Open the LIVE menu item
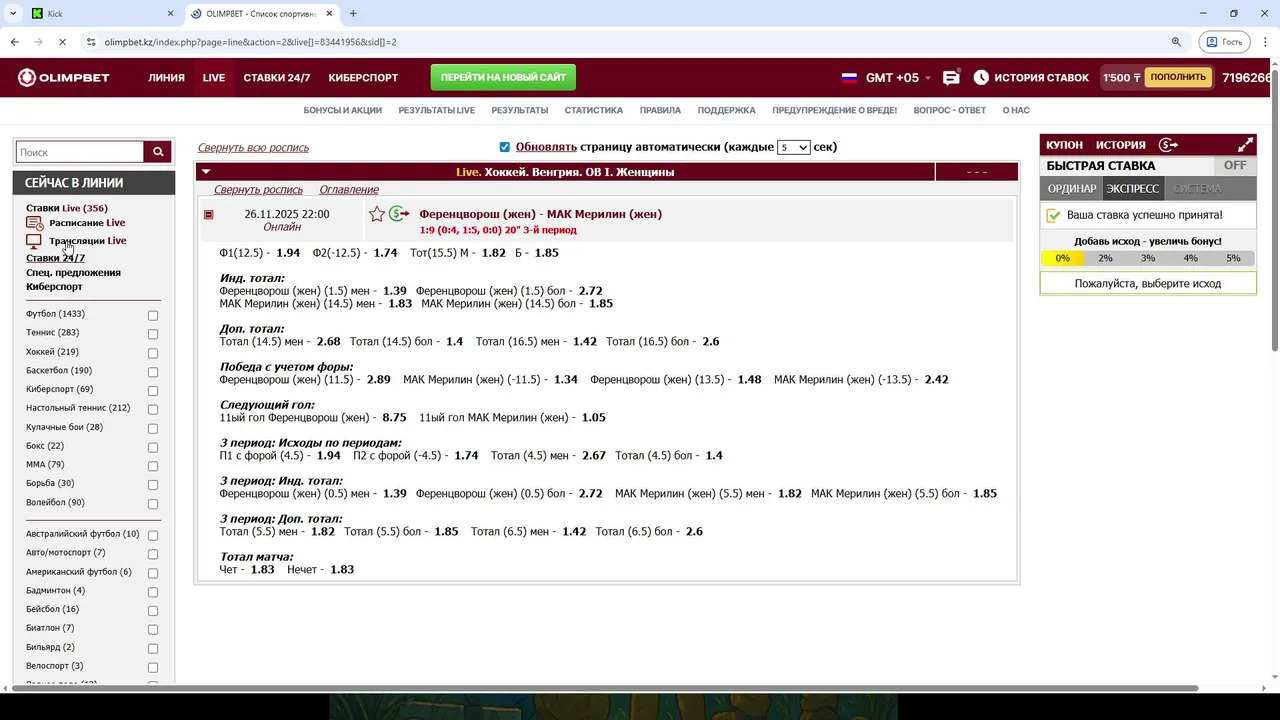This screenshot has width=1280, height=720. click(x=214, y=78)
